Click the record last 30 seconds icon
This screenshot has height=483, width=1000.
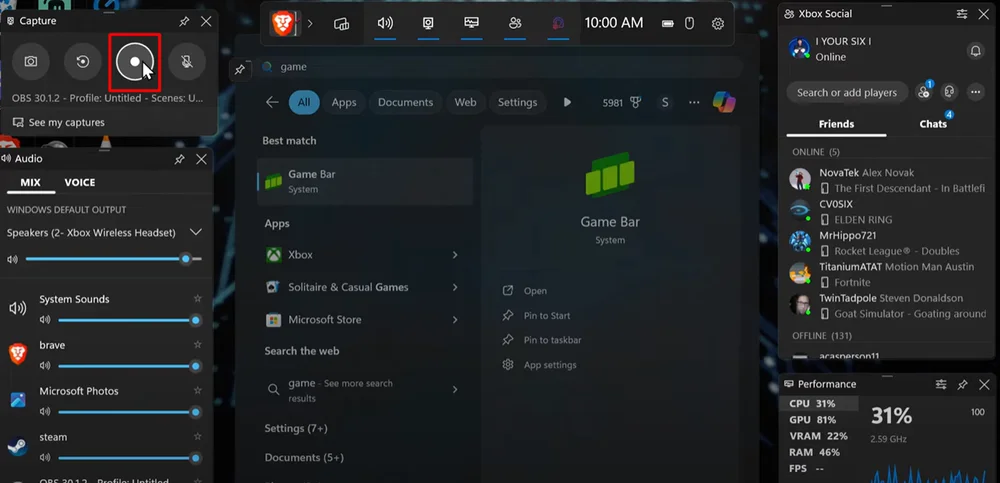tap(82, 62)
